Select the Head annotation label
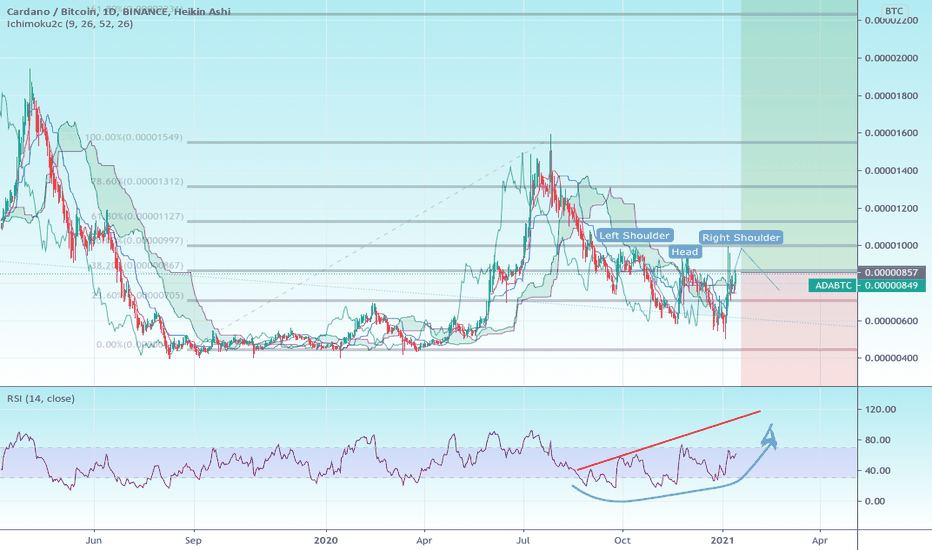This screenshot has width=932, height=550. click(685, 252)
